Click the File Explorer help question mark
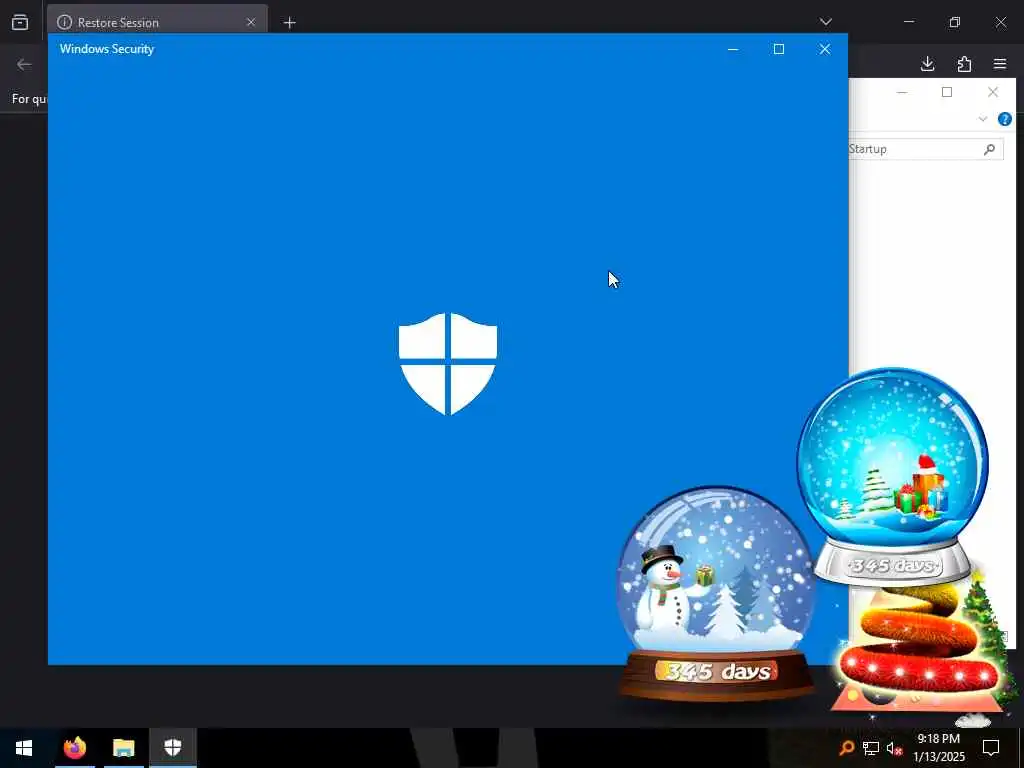This screenshot has height=768, width=1024. click(1004, 119)
